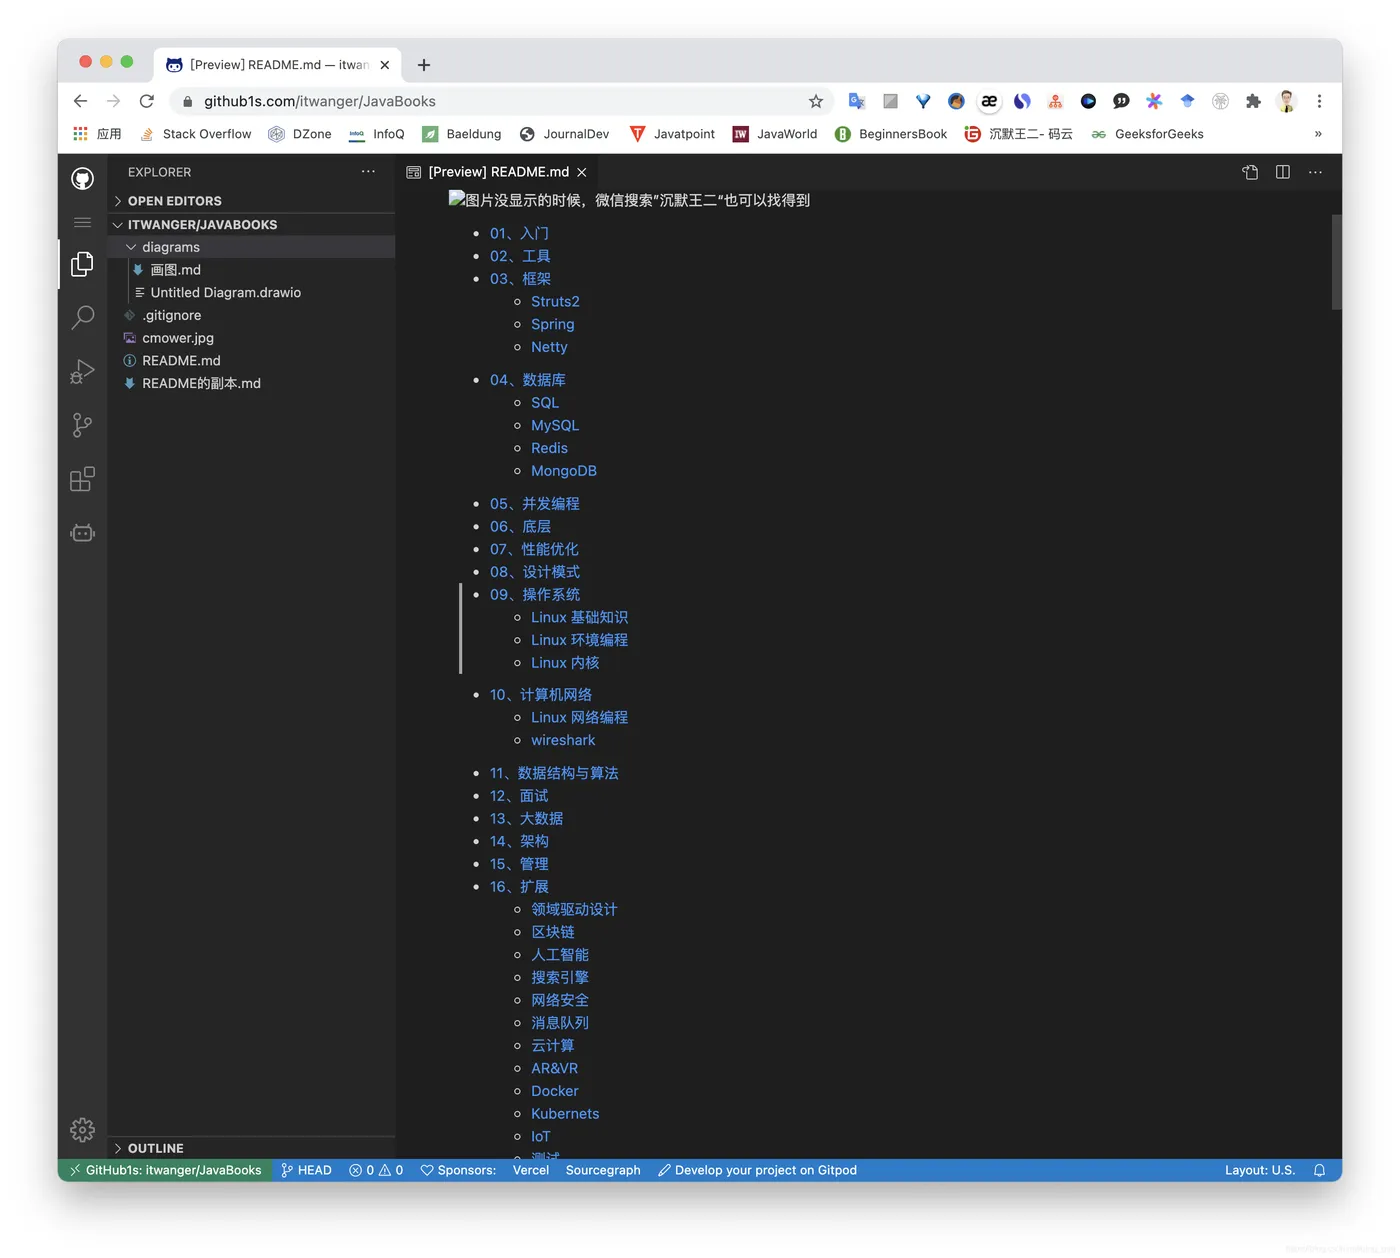
Task: Open the Source Control icon
Action: [83, 426]
